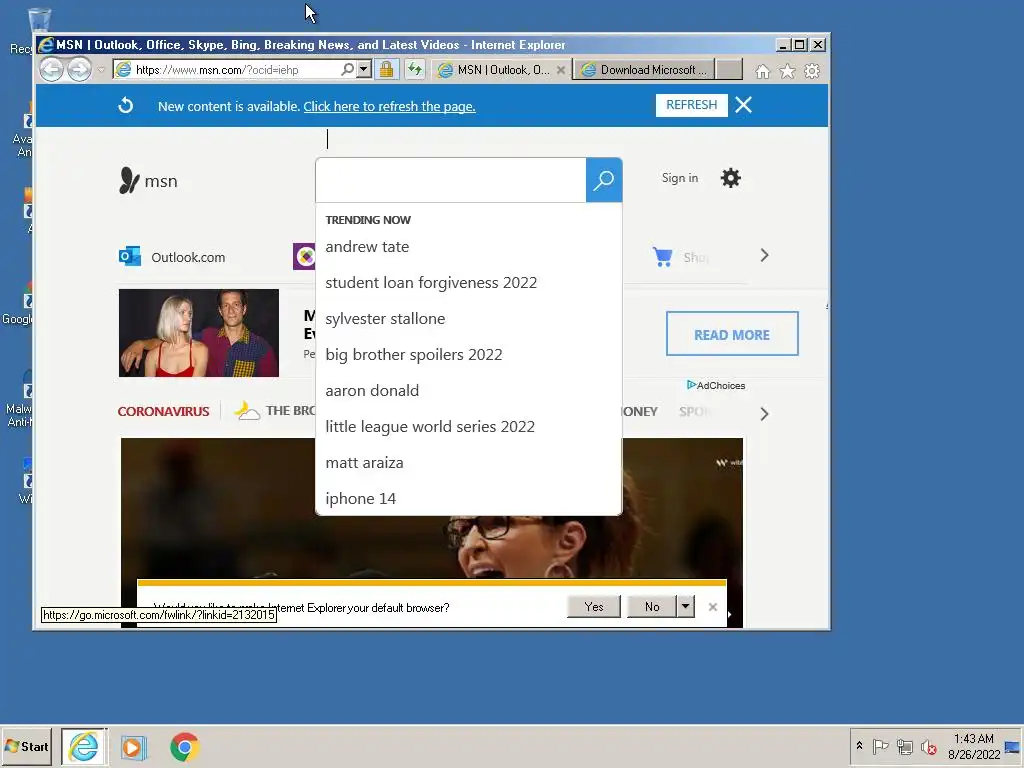This screenshot has height=768, width=1024.
Task: Click the muted volume tray icon
Action: pos(929,746)
